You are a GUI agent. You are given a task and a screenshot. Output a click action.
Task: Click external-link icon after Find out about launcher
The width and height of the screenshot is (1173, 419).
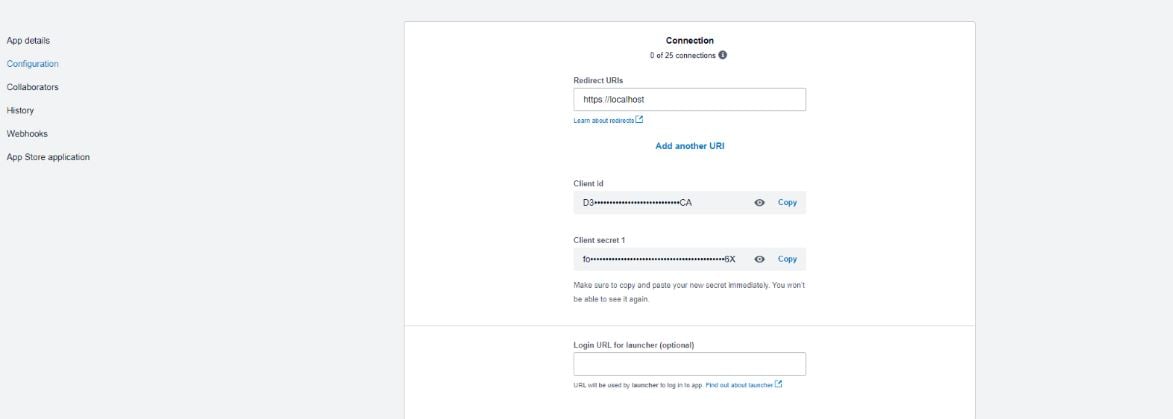click(779, 385)
